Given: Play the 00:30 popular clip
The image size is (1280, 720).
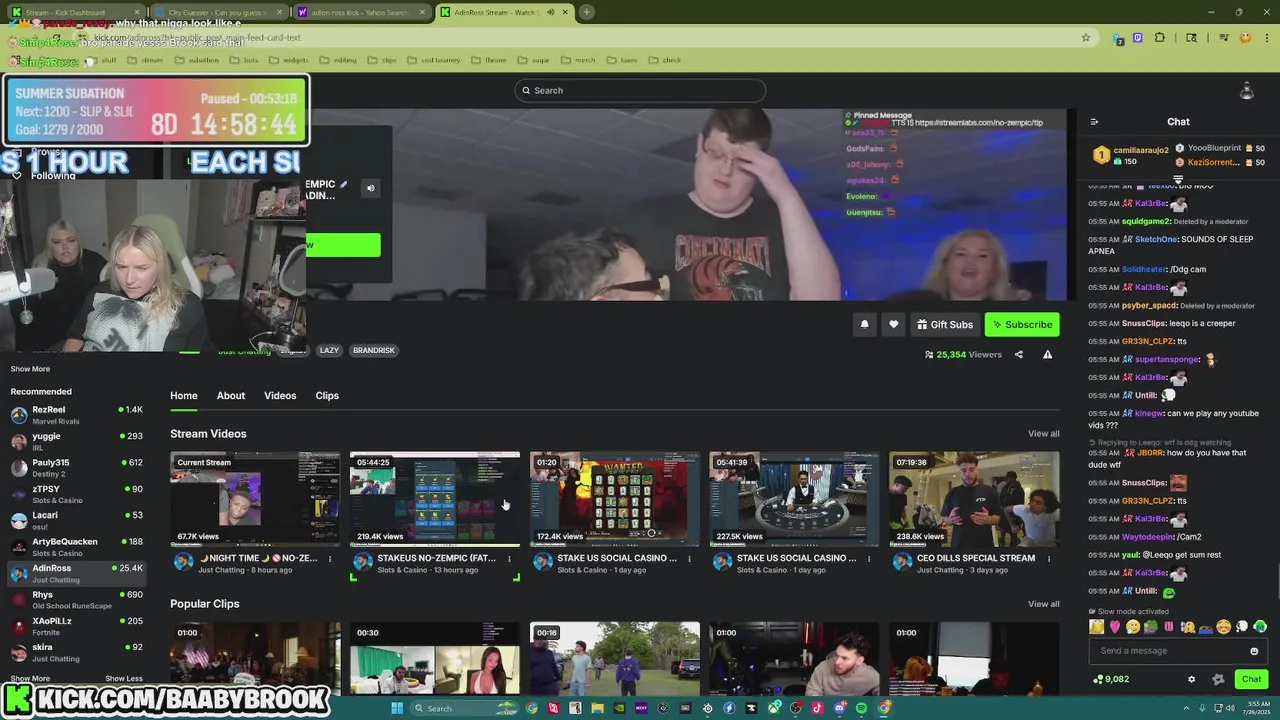Looking at the screenshot, I should (x=434, y=658).
